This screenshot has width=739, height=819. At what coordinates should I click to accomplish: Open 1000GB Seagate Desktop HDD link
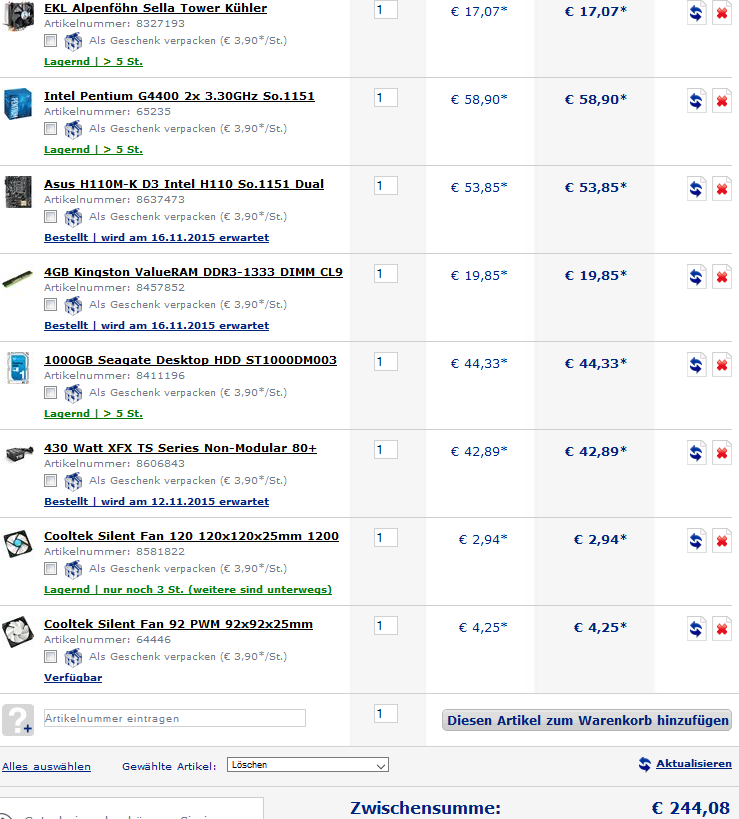[190, 360]
